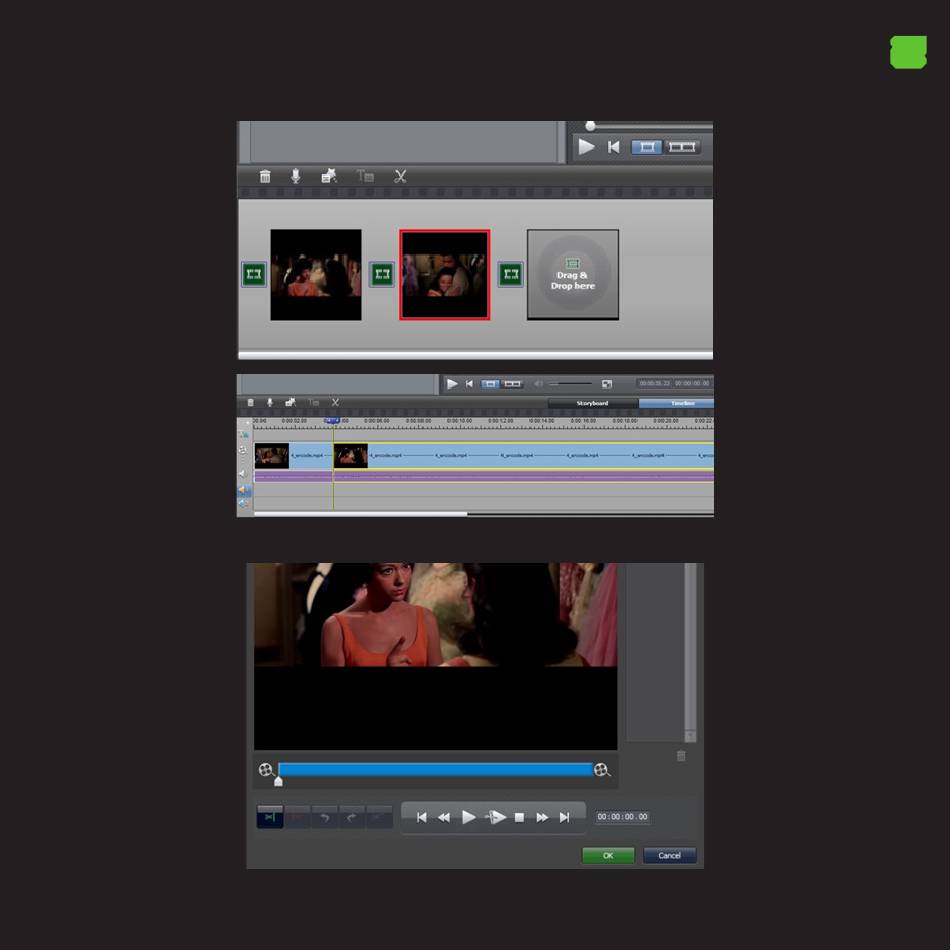Select second yellow-outlined timeline clip
This screenshot has width=950, height=950.
[523, 456]
